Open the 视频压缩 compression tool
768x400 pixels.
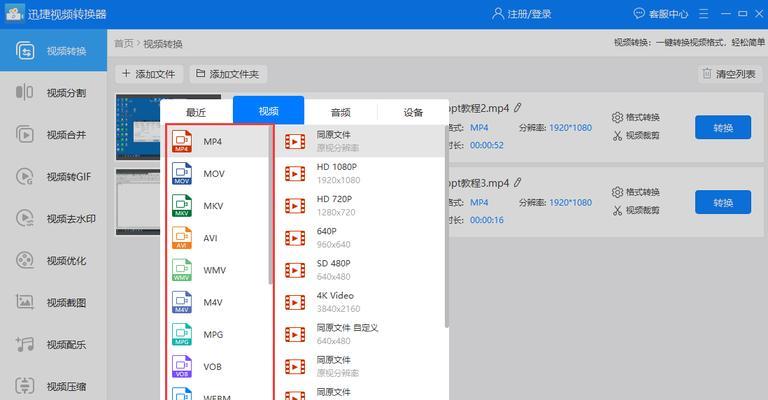click(53, 386)
